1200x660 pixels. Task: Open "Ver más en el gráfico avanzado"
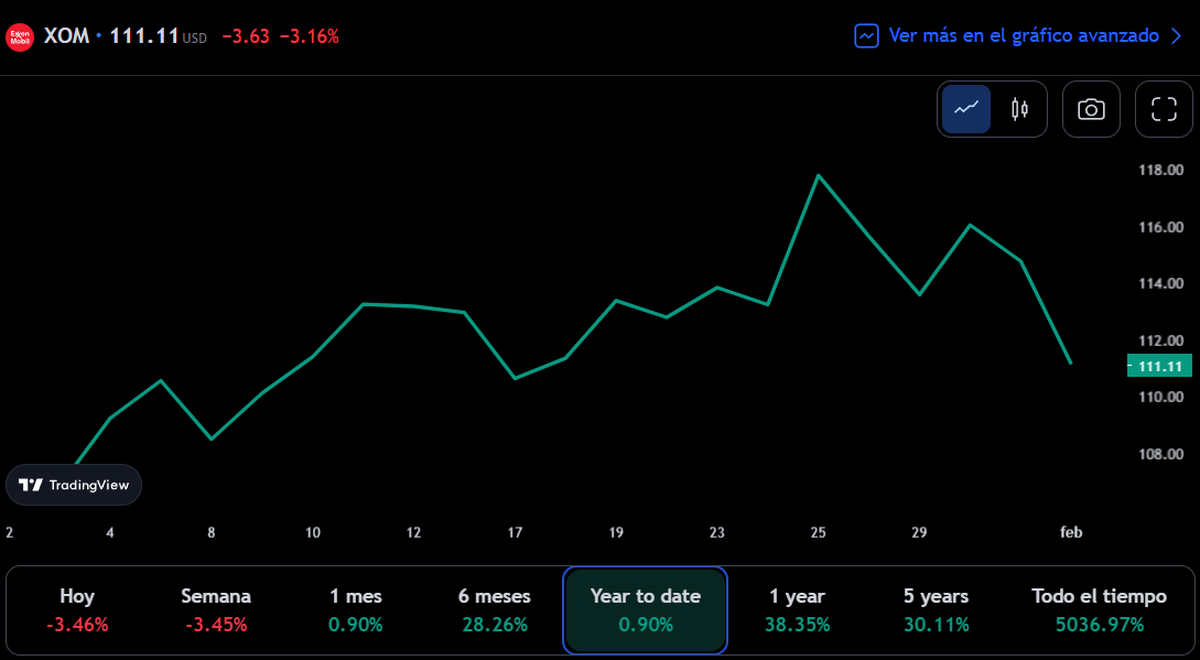click(x=1023, y=35)
